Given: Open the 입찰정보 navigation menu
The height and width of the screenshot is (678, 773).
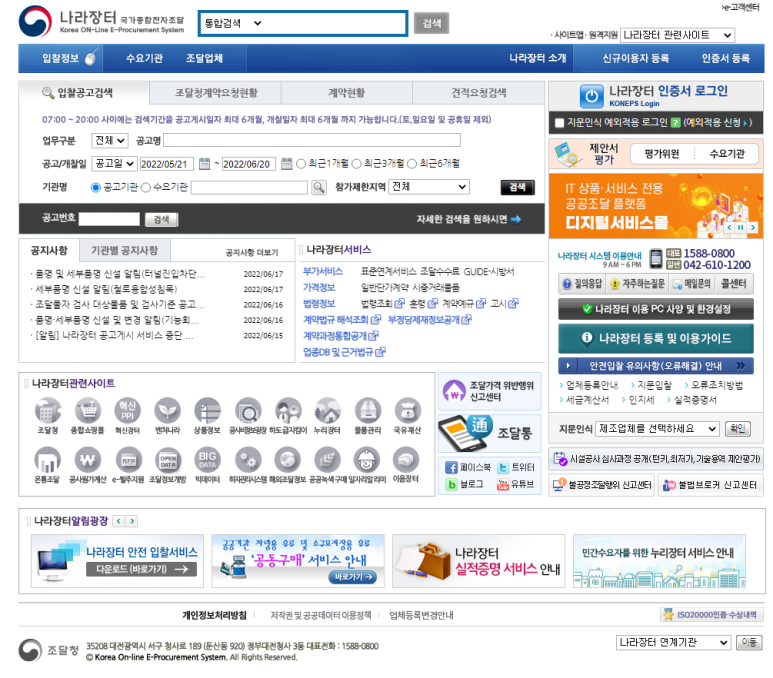Looking at the screenshot, I should coord(61,58).
